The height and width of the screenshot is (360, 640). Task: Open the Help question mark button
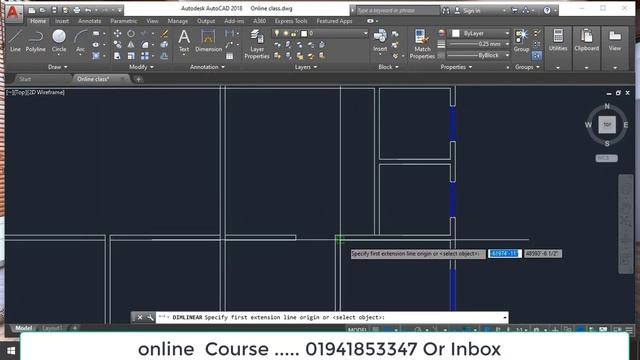[x=547, y=11]
